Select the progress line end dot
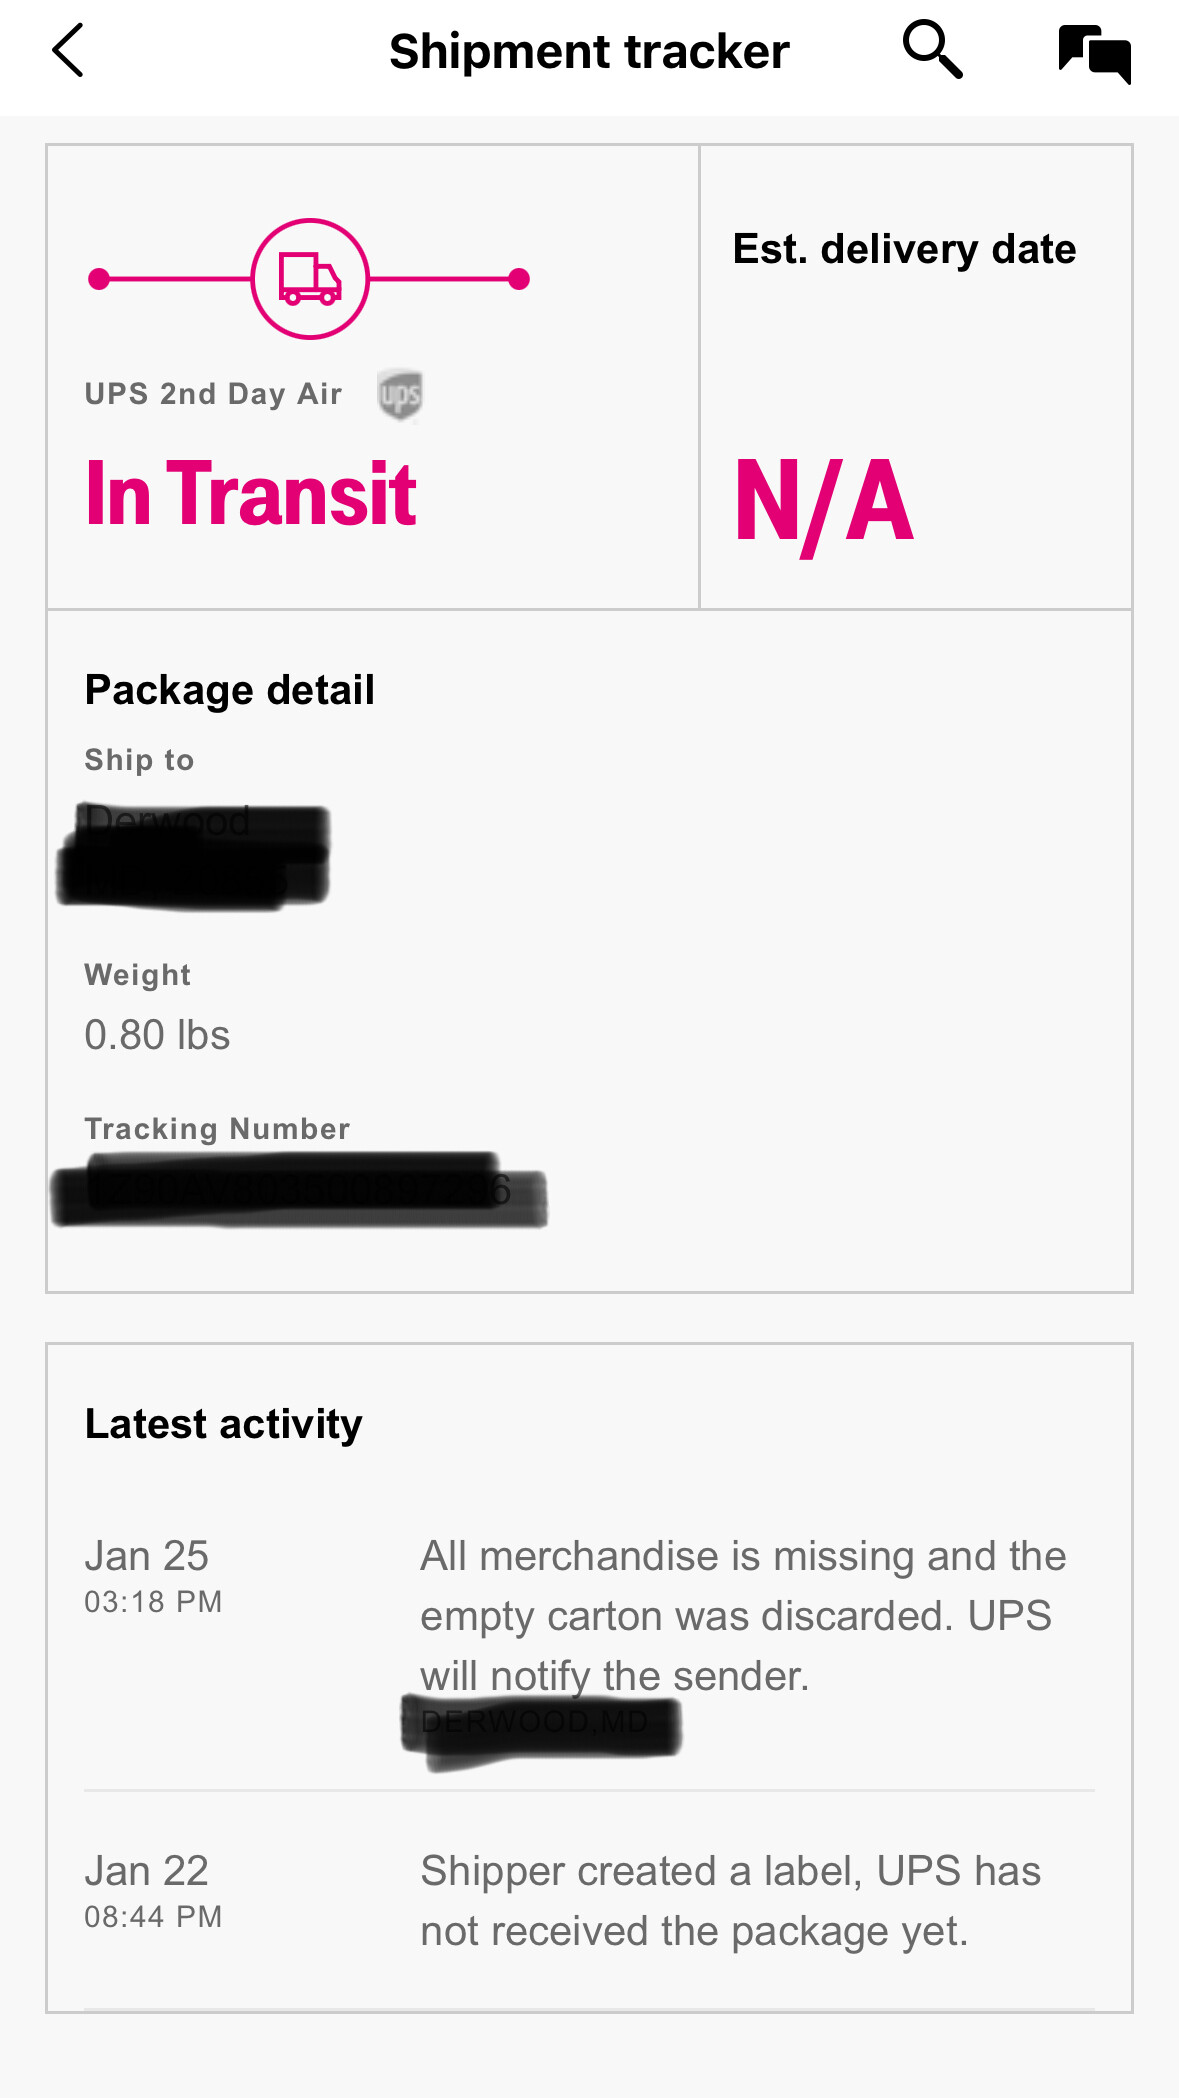Image resolution: width=1179 pixels, height=2098 pixels. tap(519, 279)
